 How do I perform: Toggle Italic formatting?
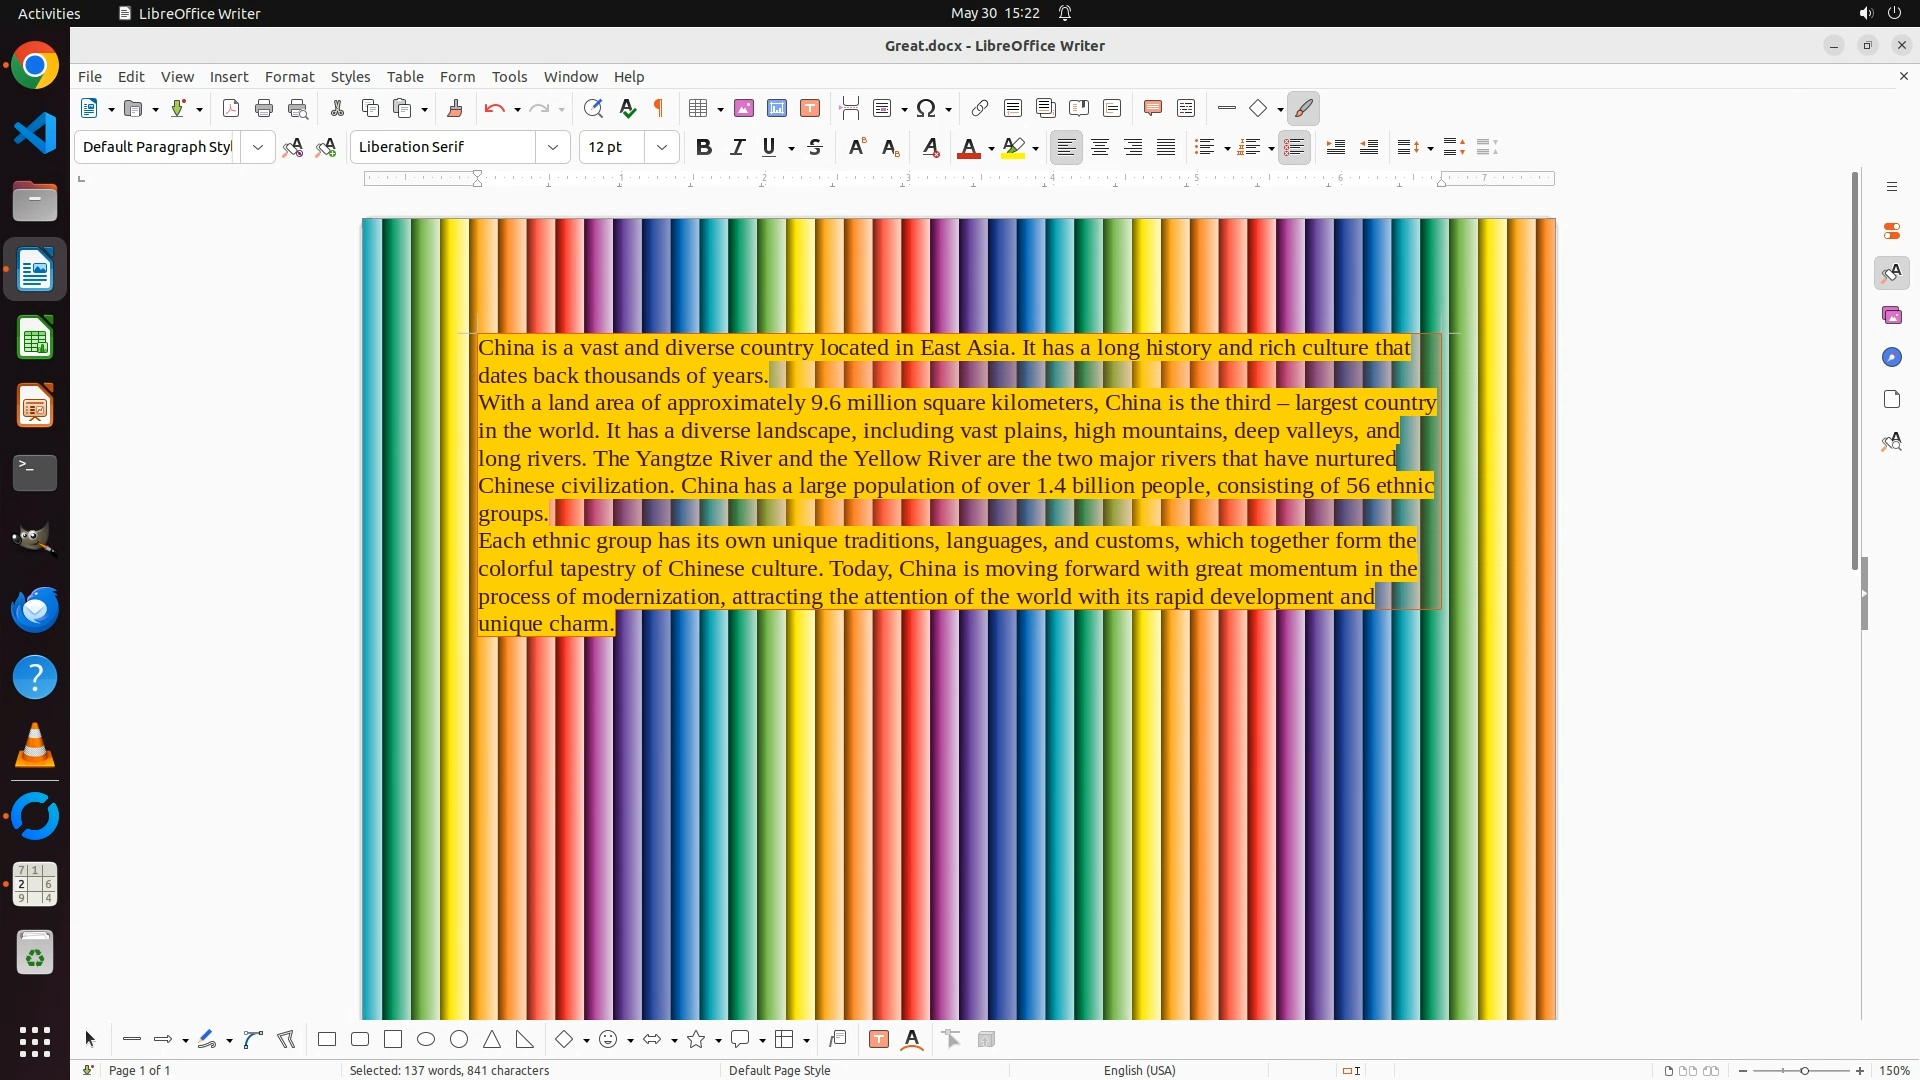[x=737, y=147]
